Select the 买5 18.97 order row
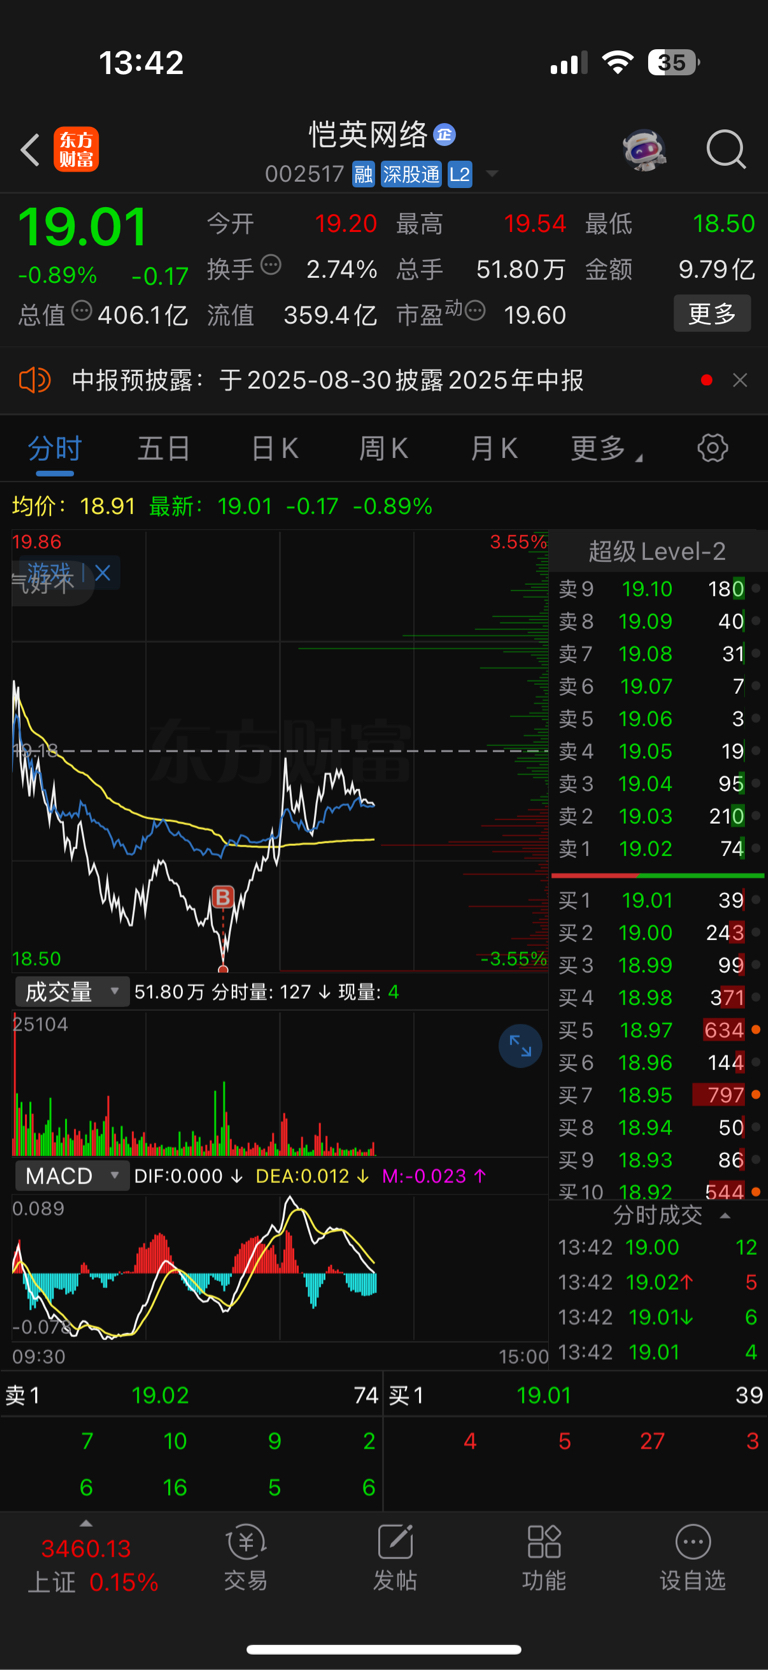 pos(657,1030)
